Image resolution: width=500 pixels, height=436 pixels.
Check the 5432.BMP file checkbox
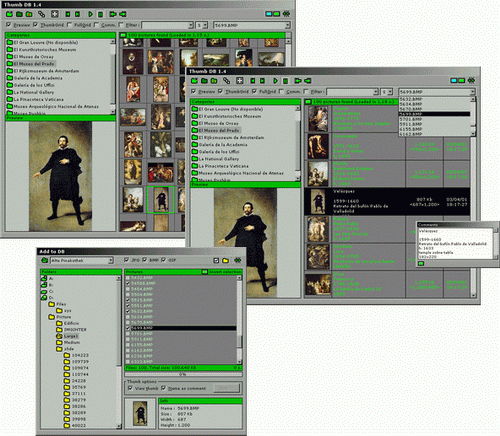[128, 277]
